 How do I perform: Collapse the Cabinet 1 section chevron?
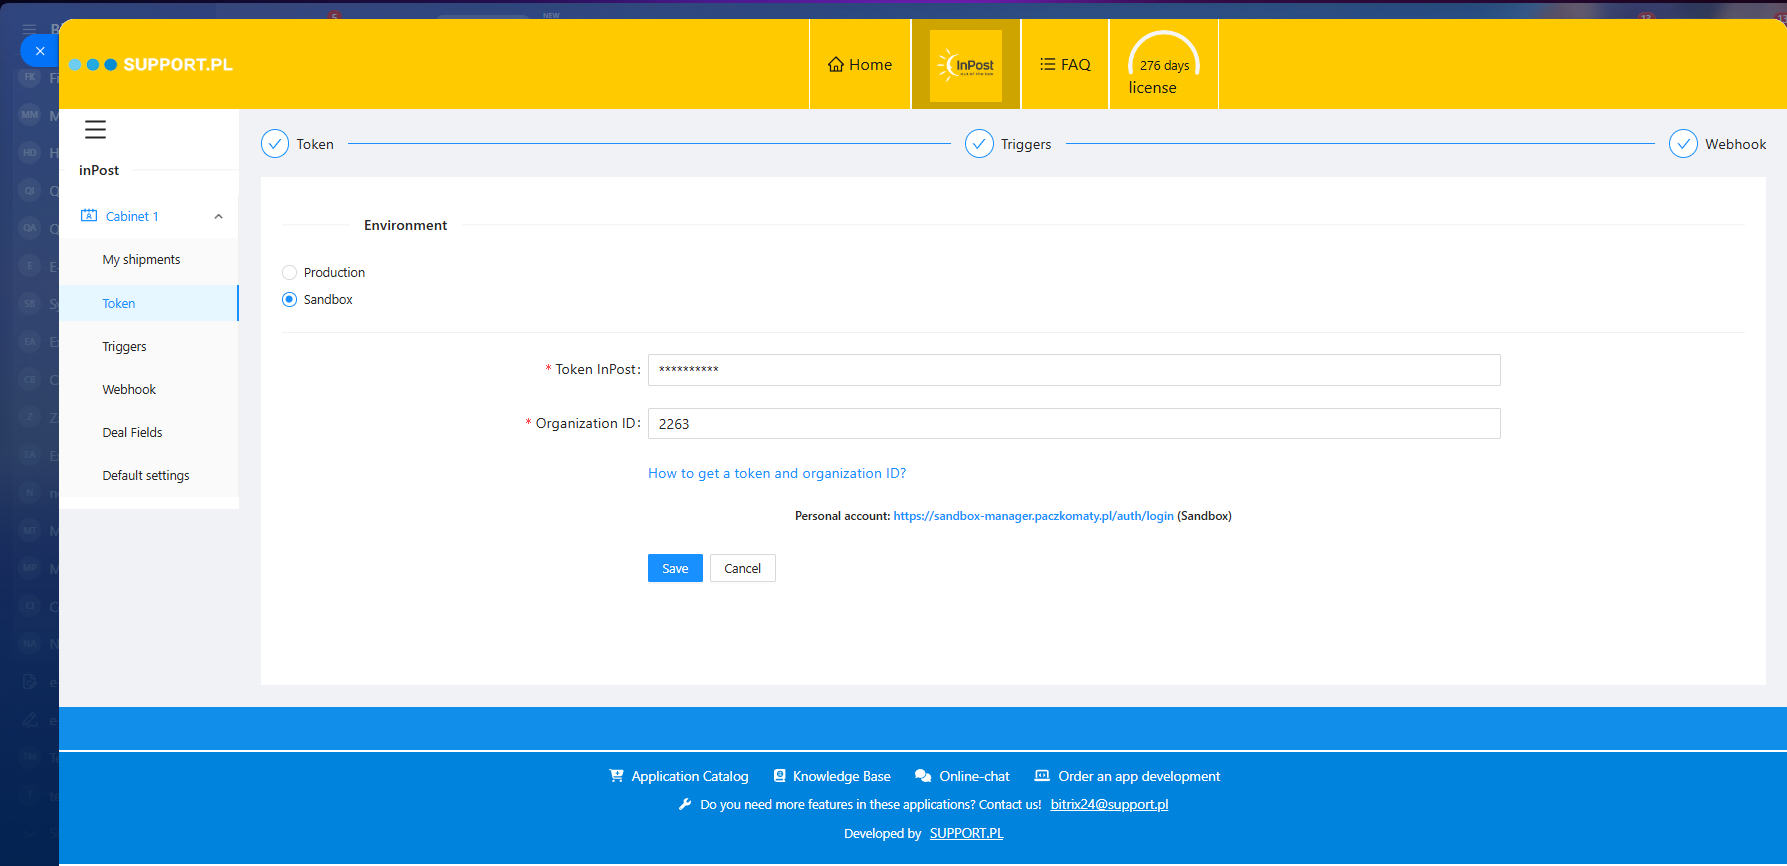point(218,217)
